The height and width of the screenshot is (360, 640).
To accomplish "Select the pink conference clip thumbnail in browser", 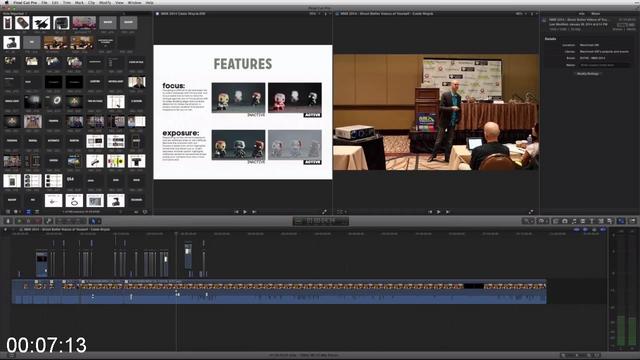I will [84, 22].
